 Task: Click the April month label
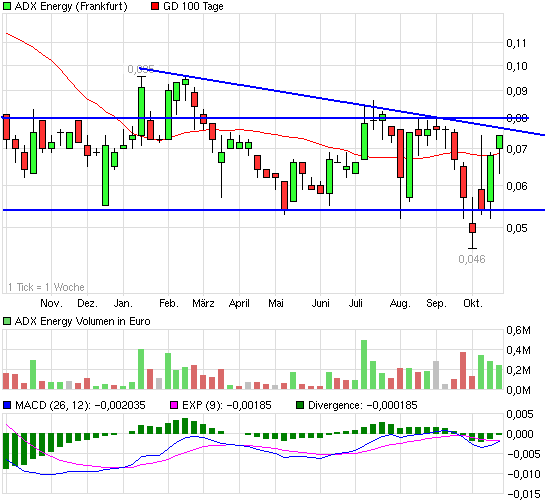pos(239,303)
